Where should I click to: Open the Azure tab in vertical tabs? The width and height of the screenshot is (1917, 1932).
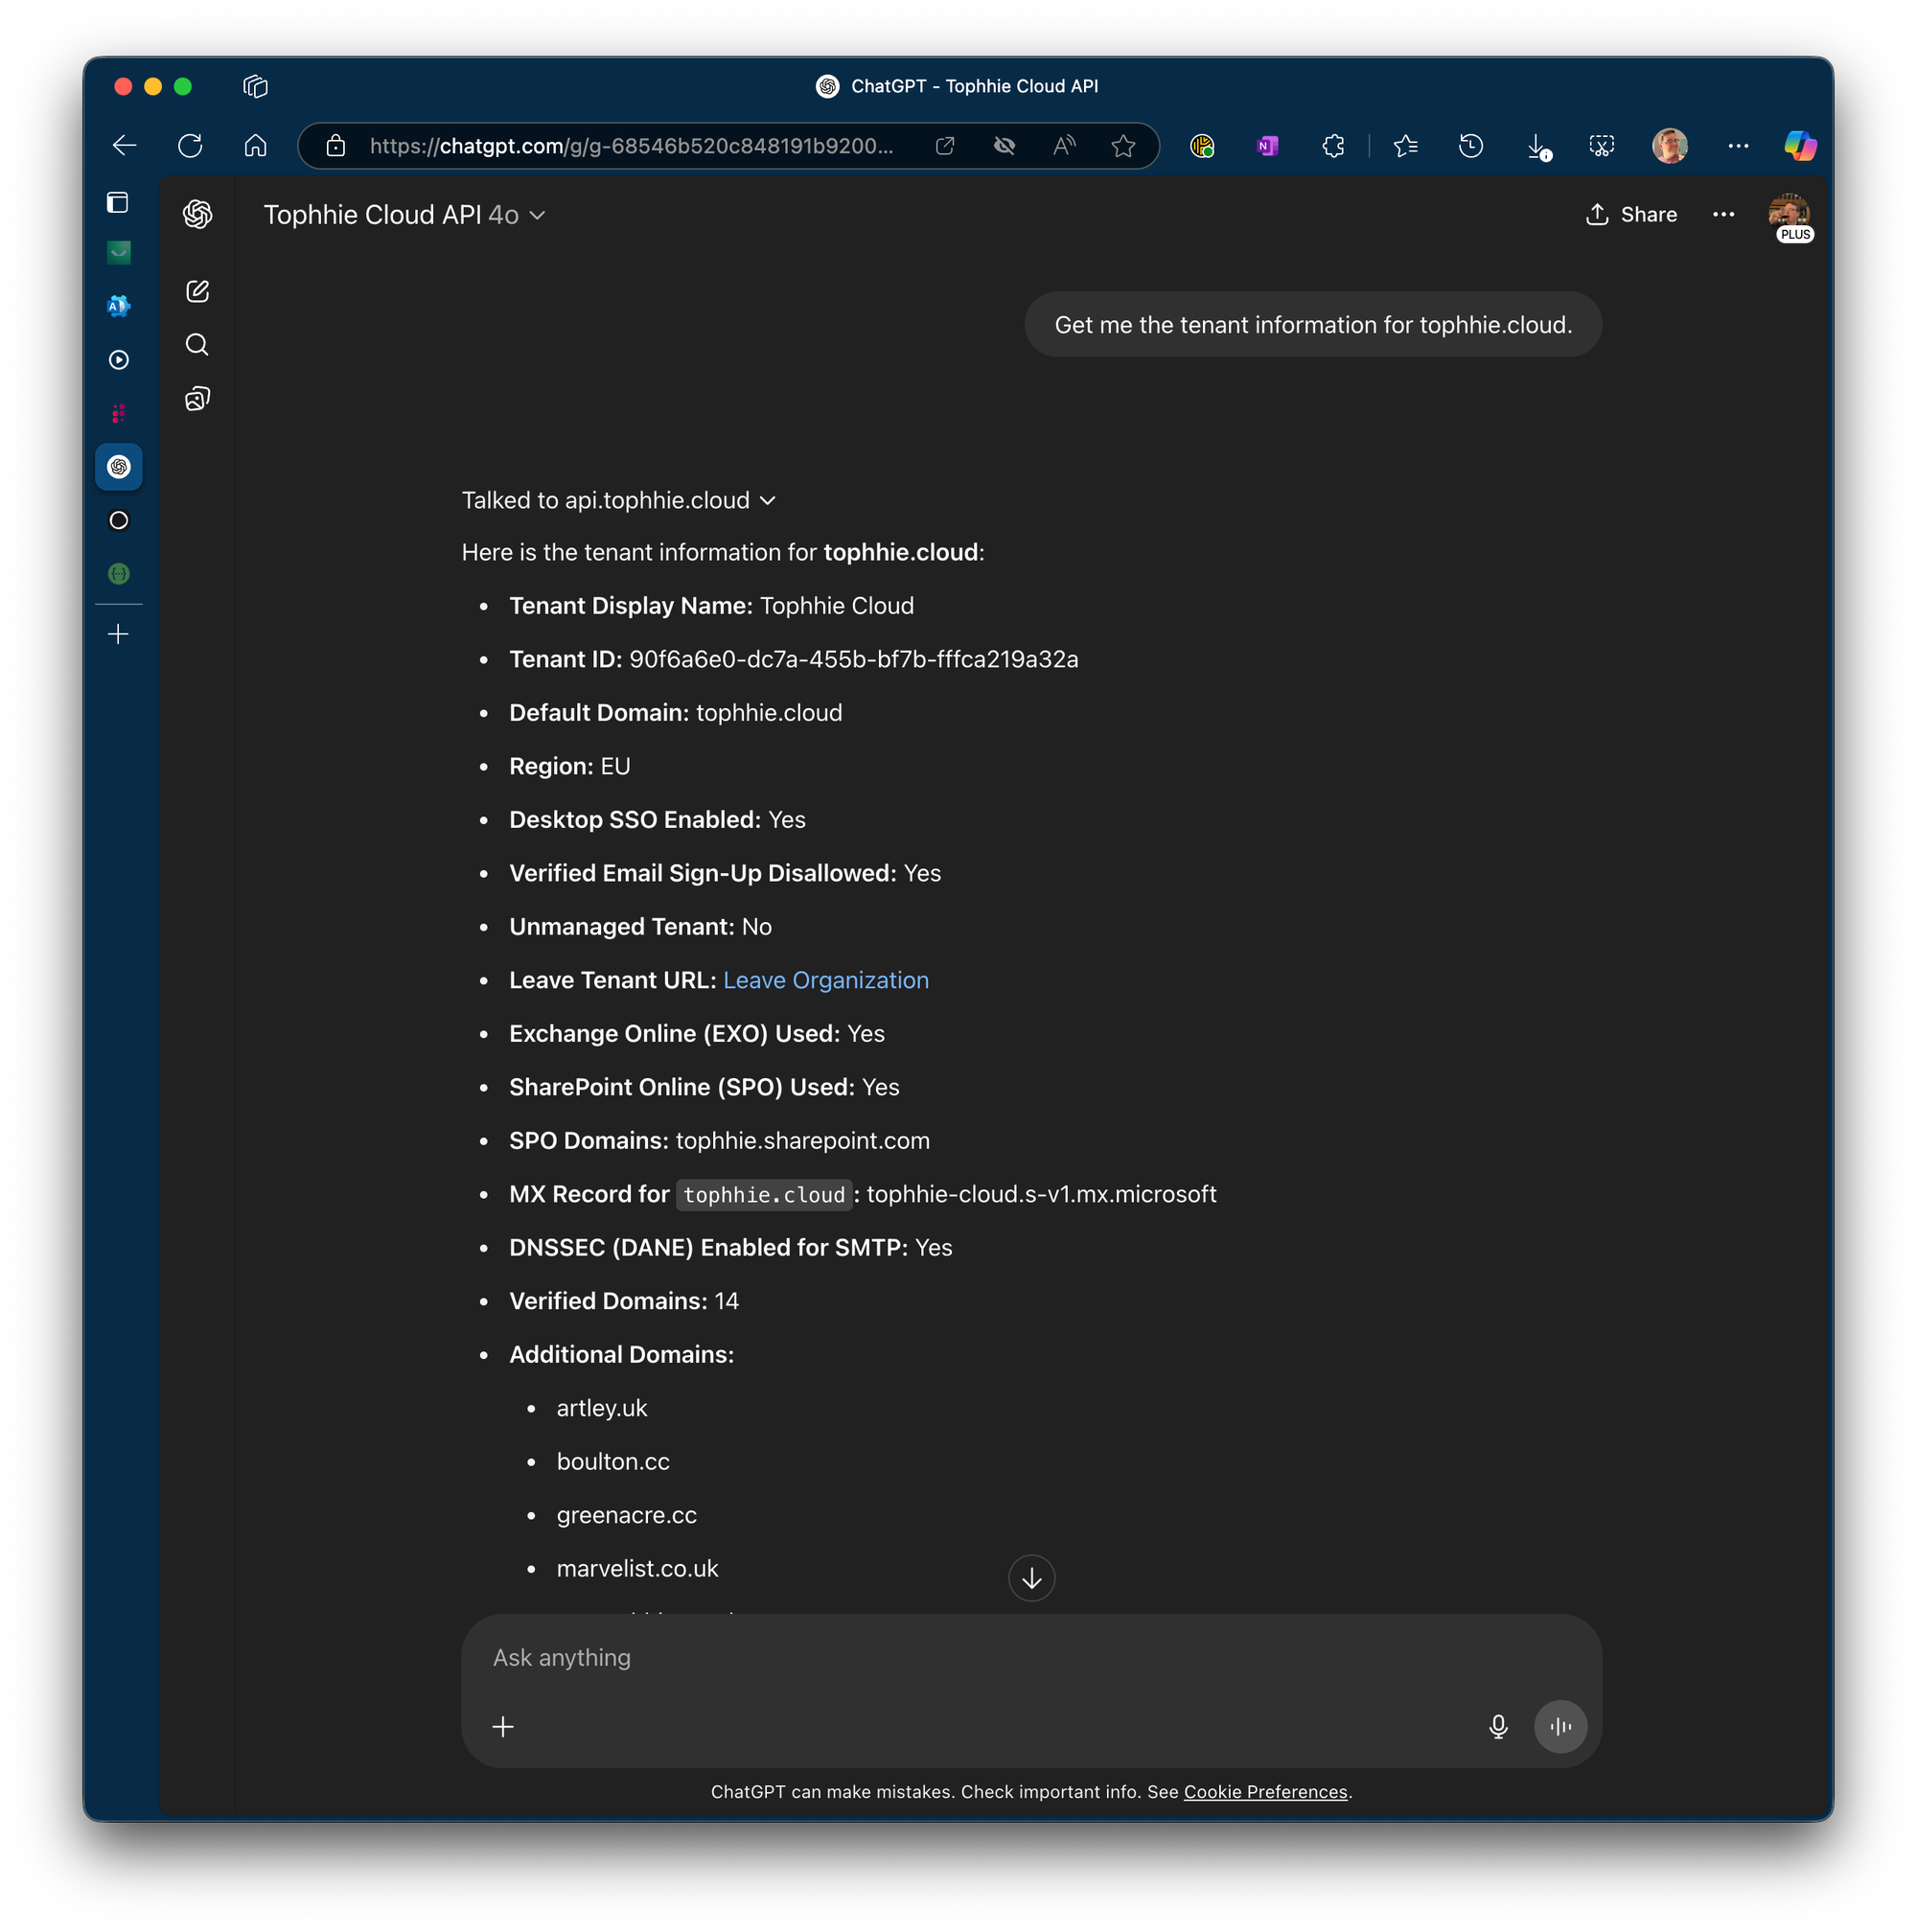pos(119,306)
